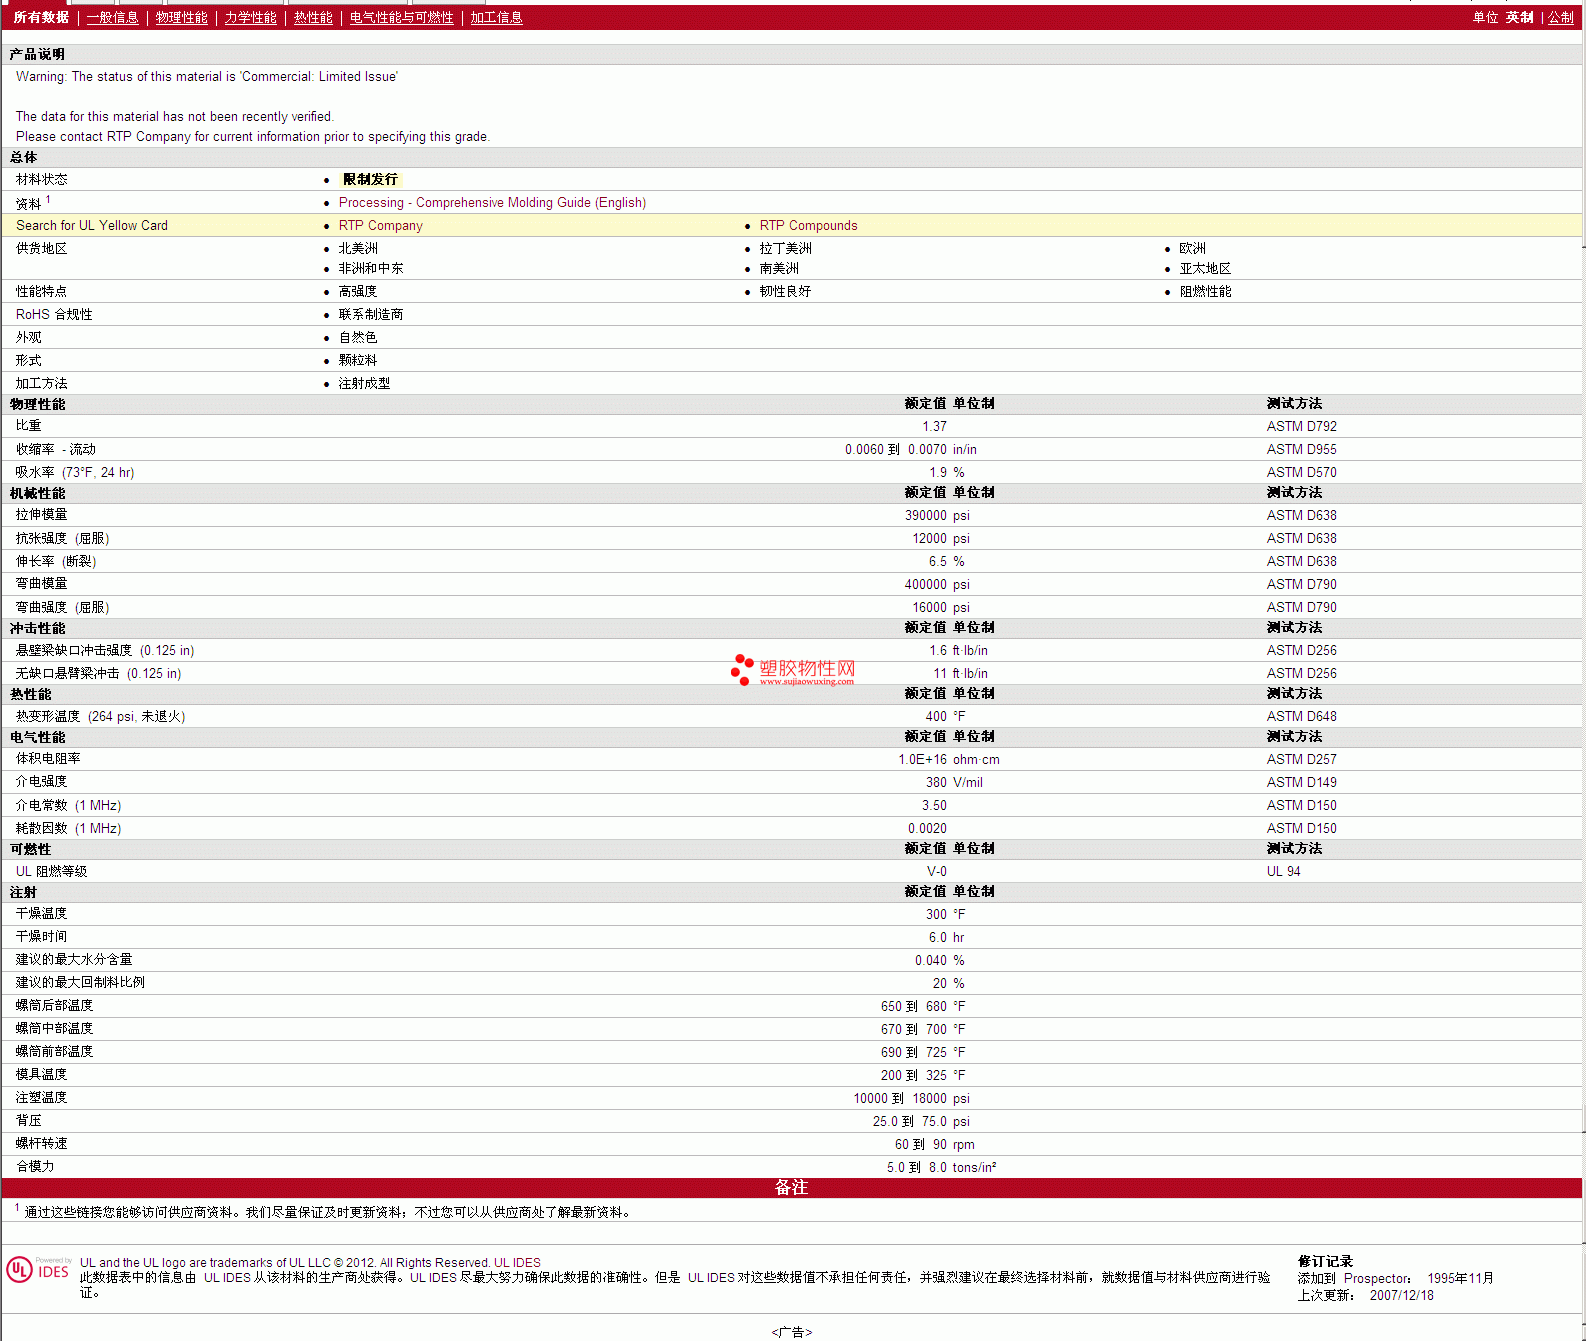Select the ASTM D955 test method
1586x1341 pixels.
click(1301, 449)
